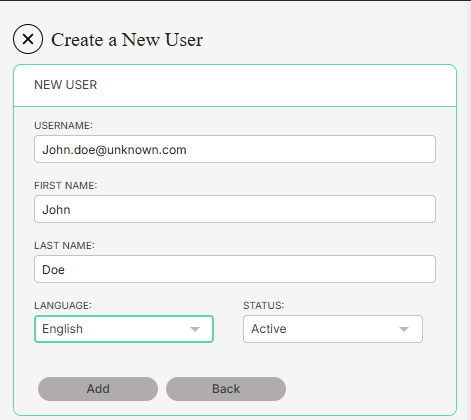Go back using the Back button
This screenshot has width=471, height=420.
(226, 389)
